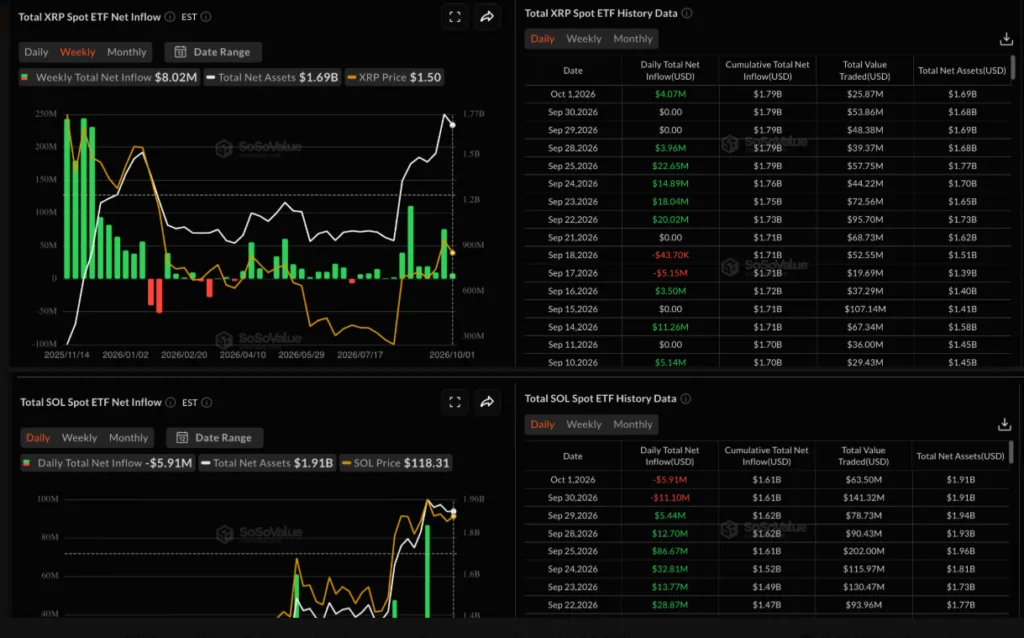Download XRP Spot ETF history data
This screenshot has height=638, width=1024.
pyautogui.click(x=1006, y=39)
